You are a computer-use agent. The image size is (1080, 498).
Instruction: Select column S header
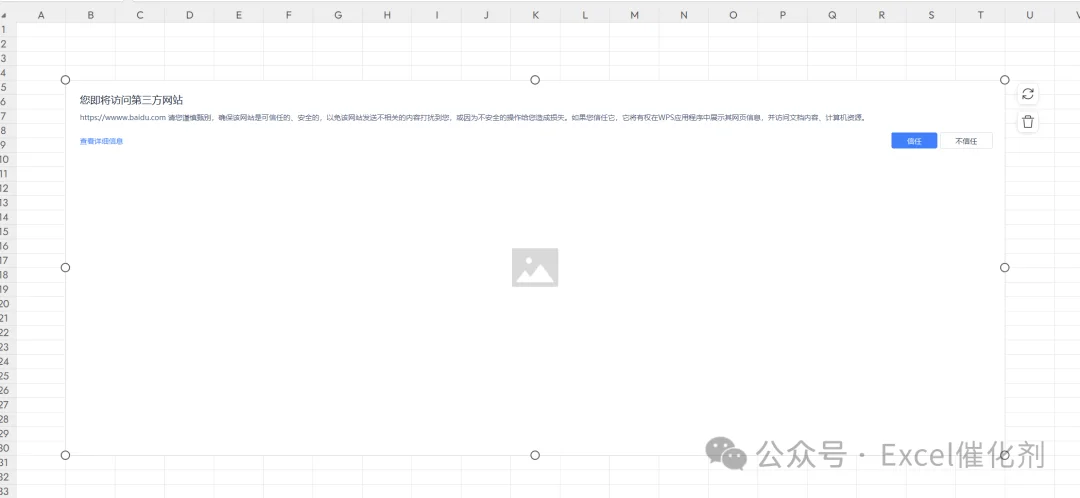click(x=931, y=15)
